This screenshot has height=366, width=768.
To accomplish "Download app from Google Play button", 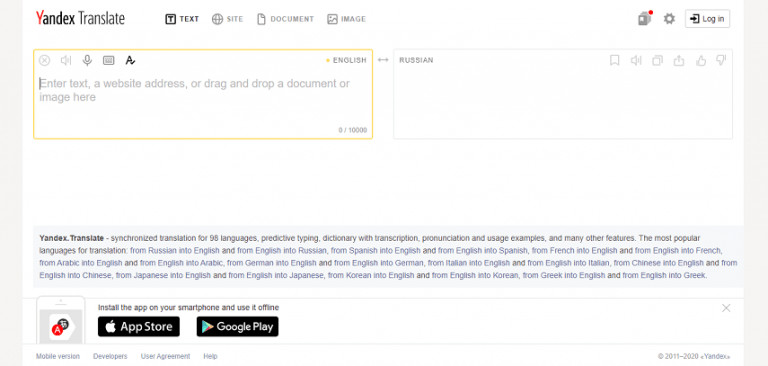I will click(x=238, y=327).
